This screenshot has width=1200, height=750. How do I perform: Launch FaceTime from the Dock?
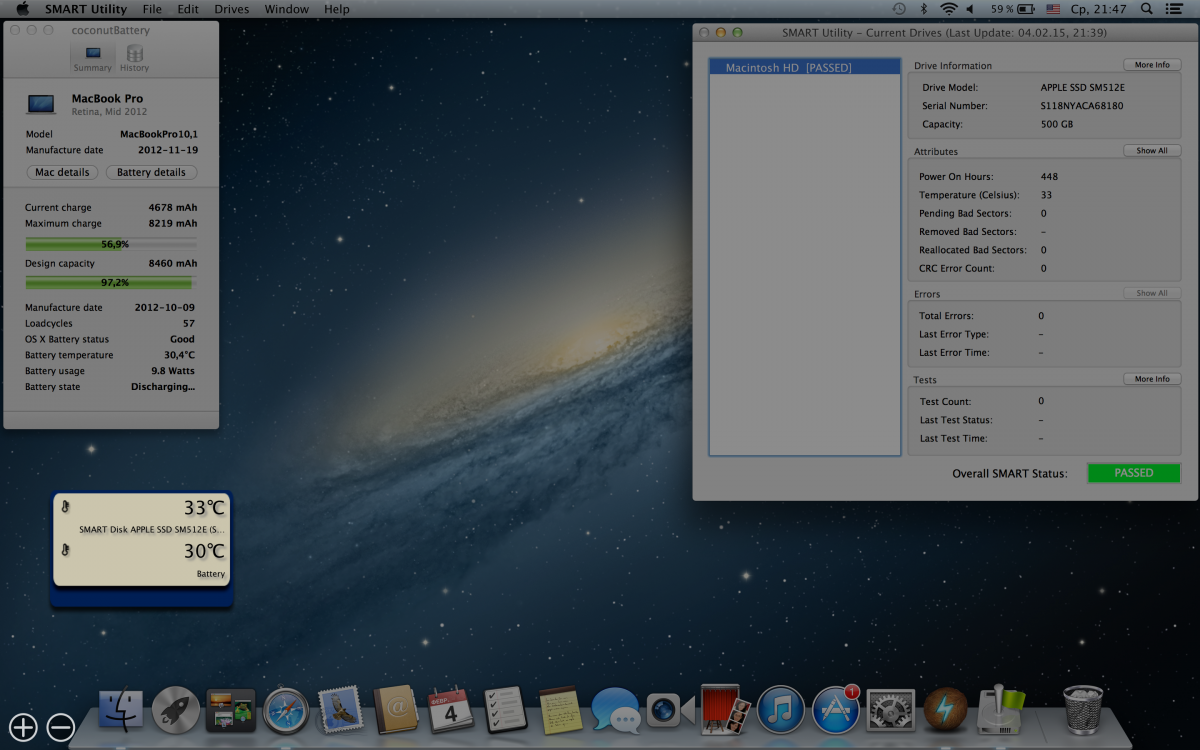670,711
